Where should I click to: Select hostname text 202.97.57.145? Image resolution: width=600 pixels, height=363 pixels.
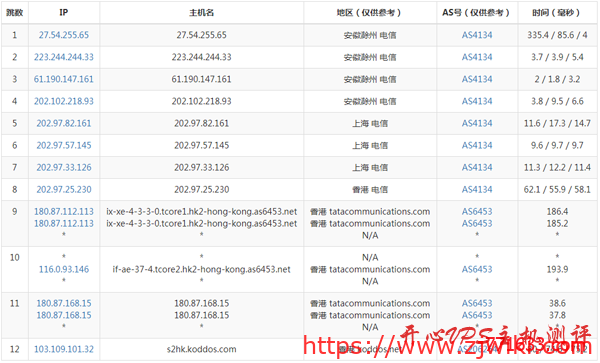point(201,145)
